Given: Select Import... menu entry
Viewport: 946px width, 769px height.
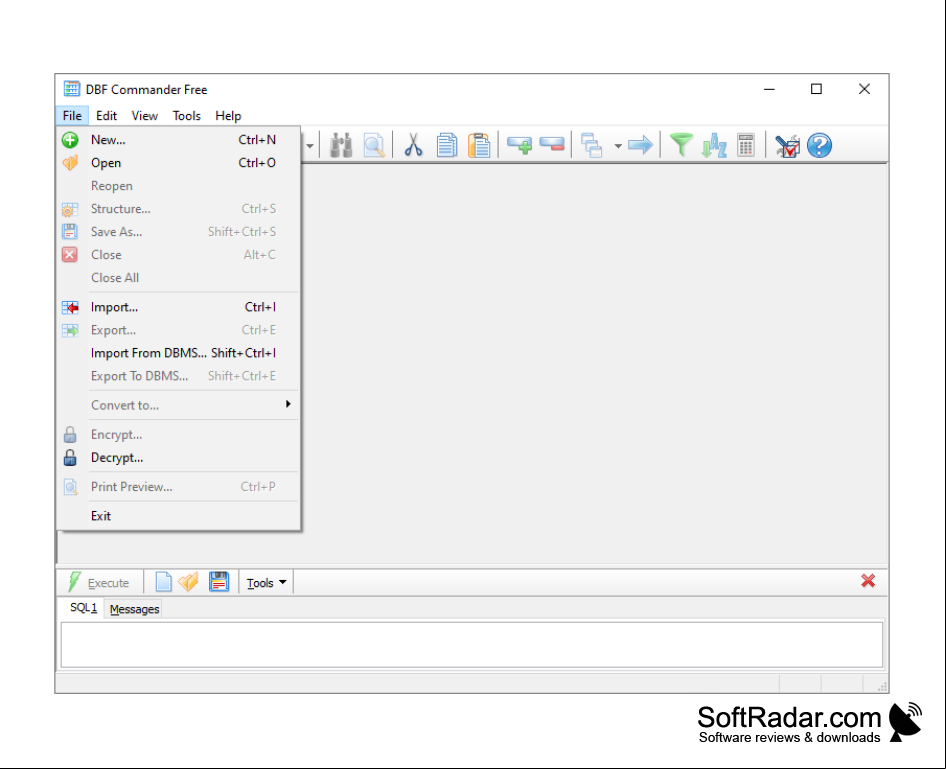Looking at the screenshot, I should pos(178,307).
